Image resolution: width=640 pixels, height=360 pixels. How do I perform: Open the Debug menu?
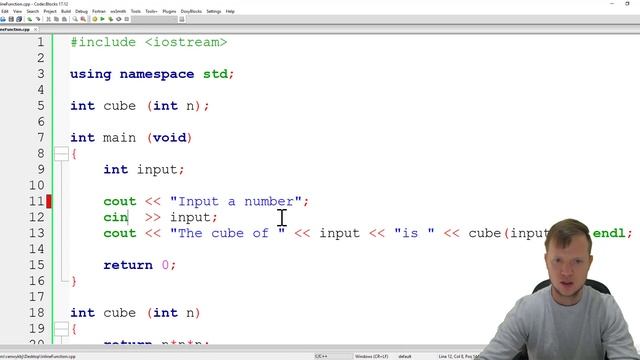pyautogui.click(x=81, y=11)
